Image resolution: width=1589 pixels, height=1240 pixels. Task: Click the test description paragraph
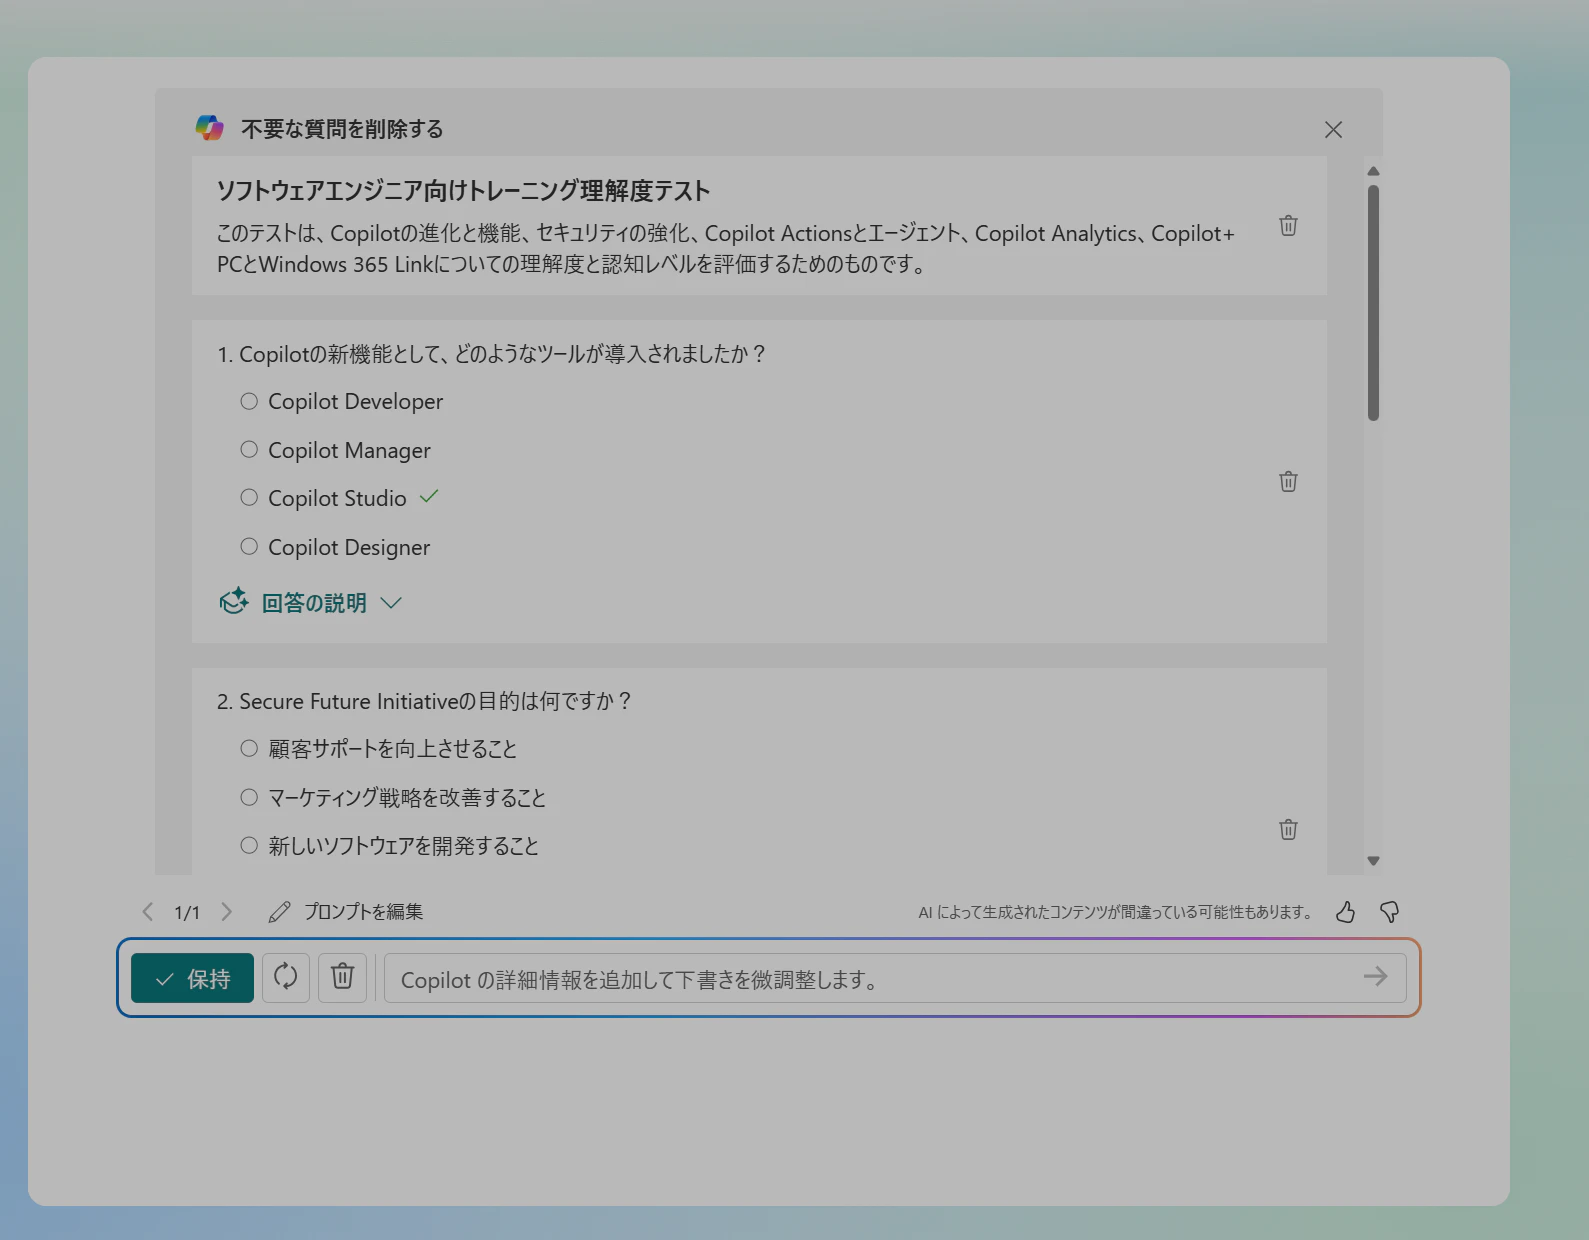(726, 248)
